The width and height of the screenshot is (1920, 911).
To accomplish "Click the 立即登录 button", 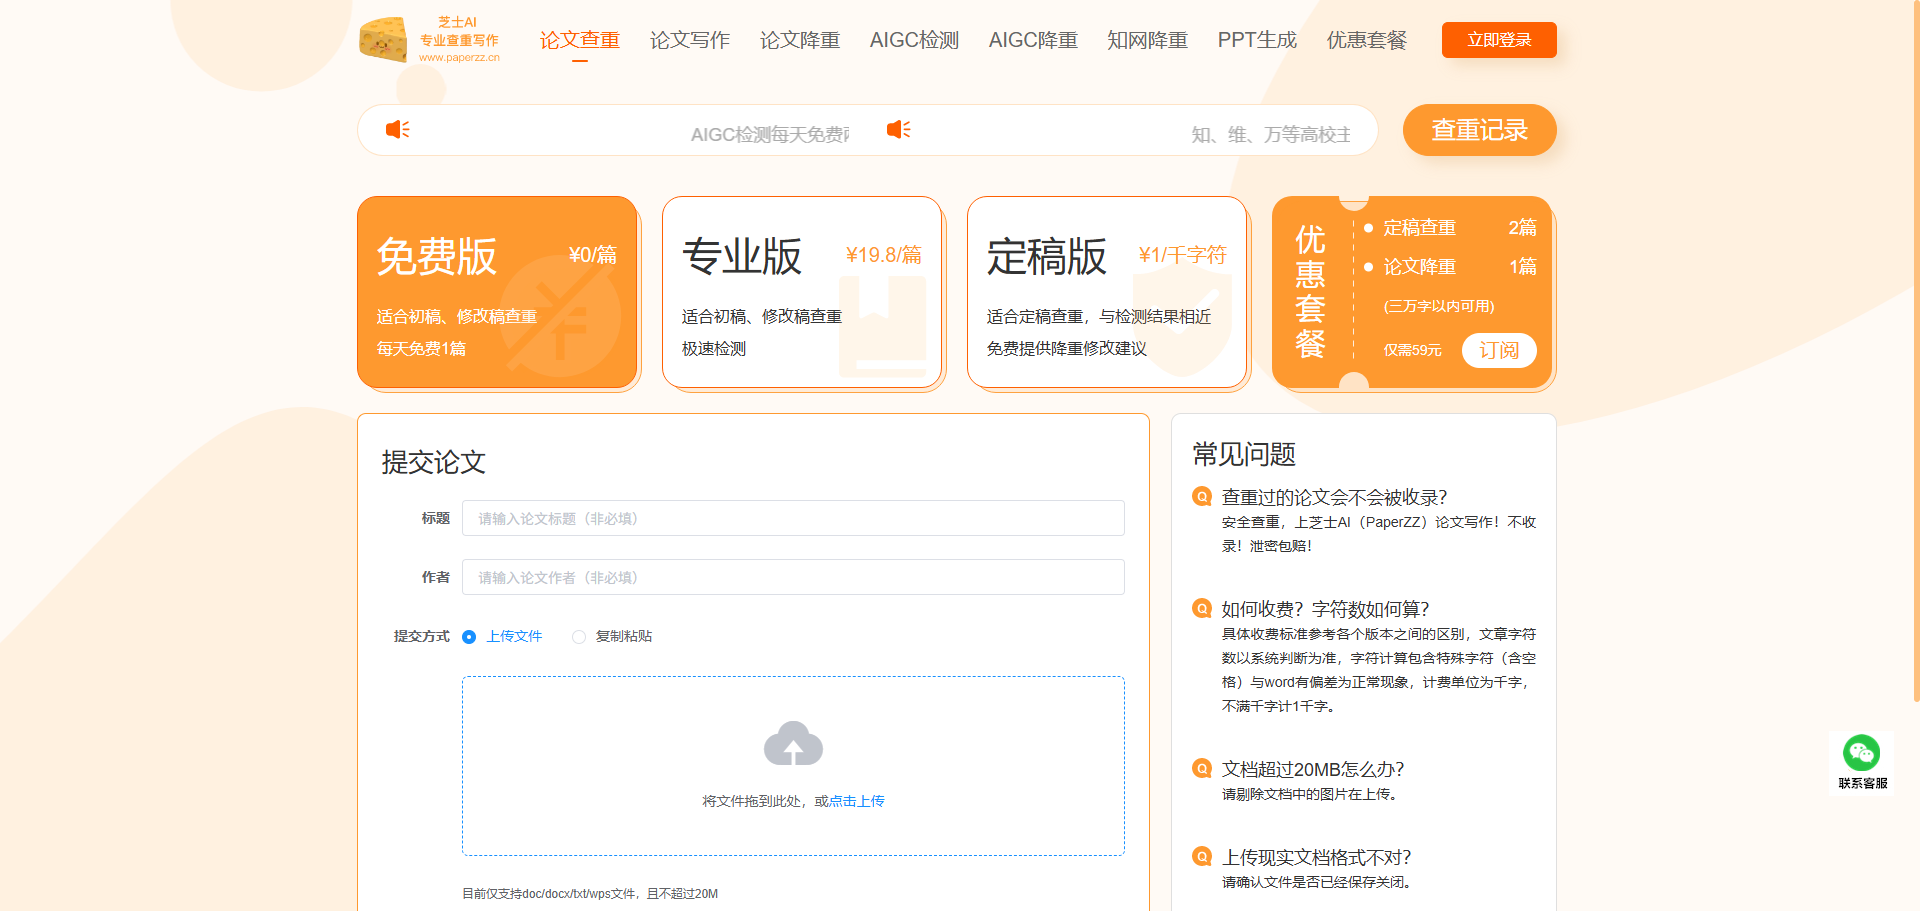I will pyautogui.click(x=1499, y=40).
